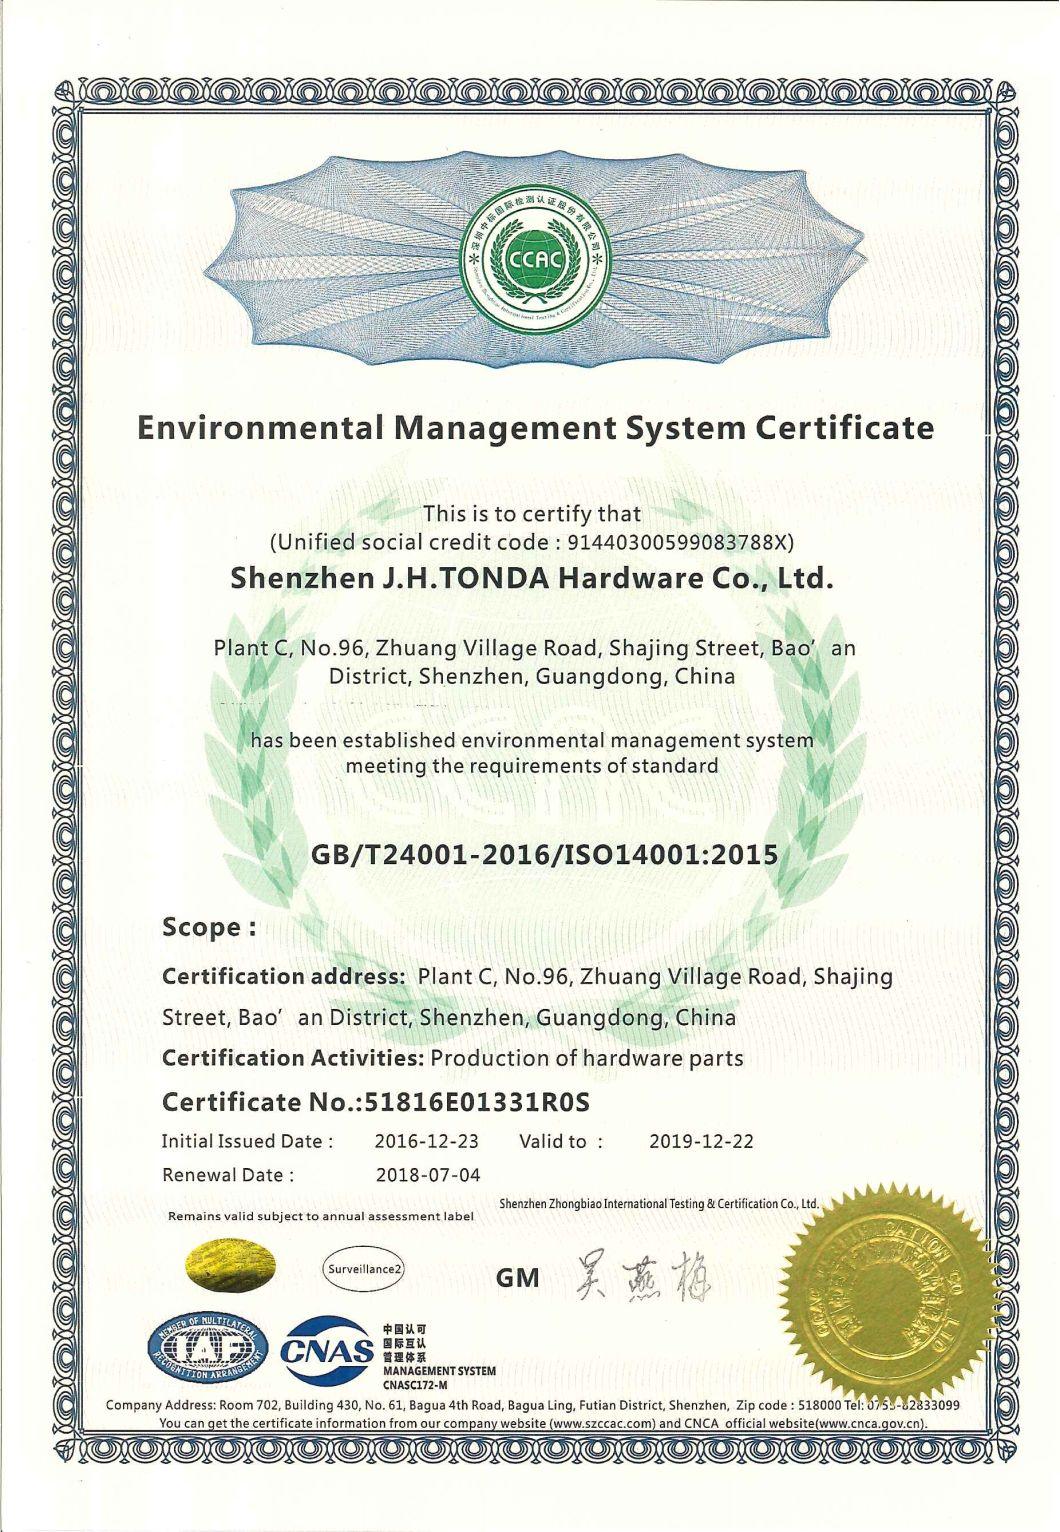Click the IAF multilateral recognition logo

(x=207, y=1350)
